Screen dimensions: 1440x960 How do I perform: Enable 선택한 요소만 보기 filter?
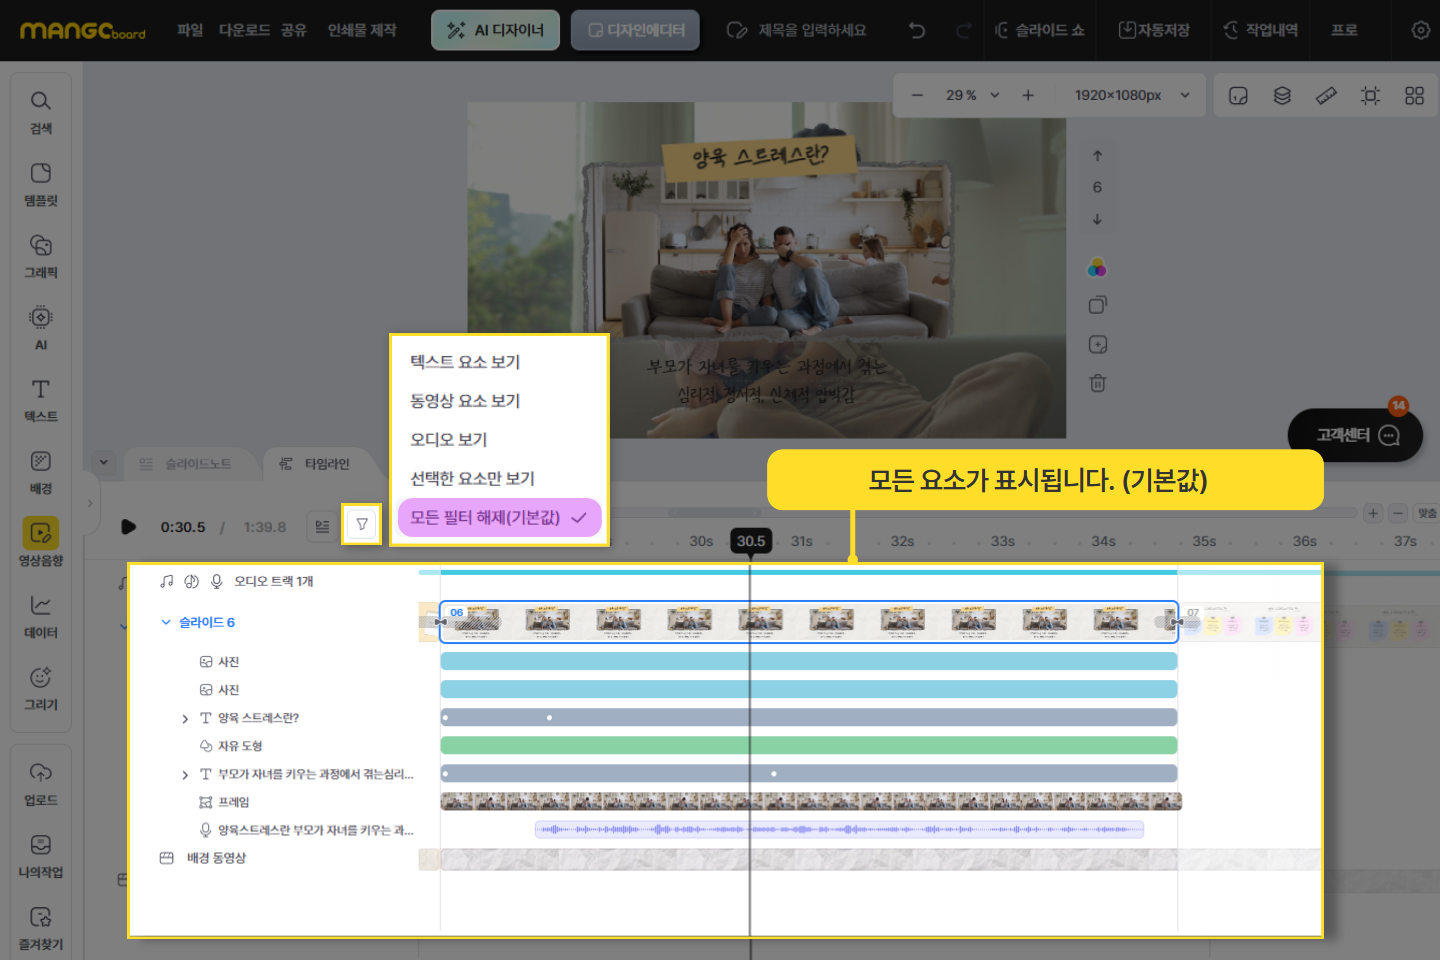tap(472, 479)
